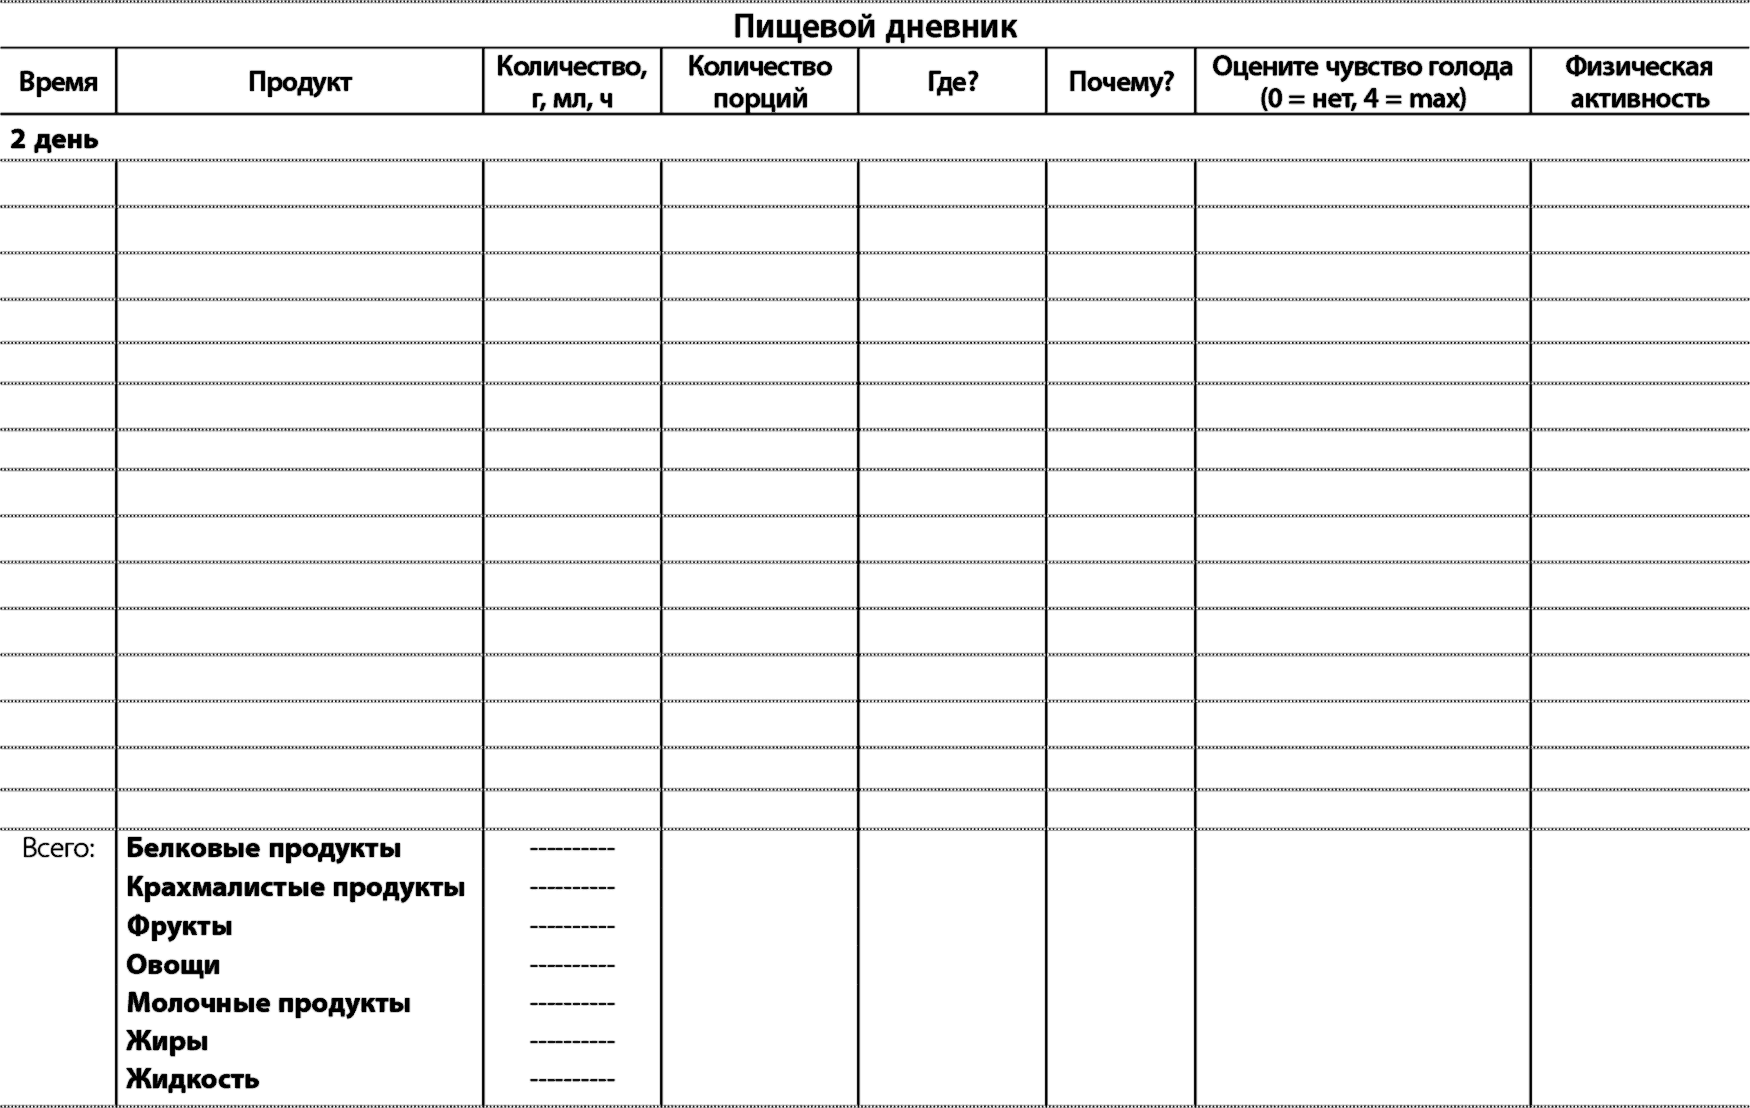Image resolution: width=1750 pixels, height=1108 pixels.
Task: Click the blank line beside 'Жидкость'
Action: [x=572, y=1080]
